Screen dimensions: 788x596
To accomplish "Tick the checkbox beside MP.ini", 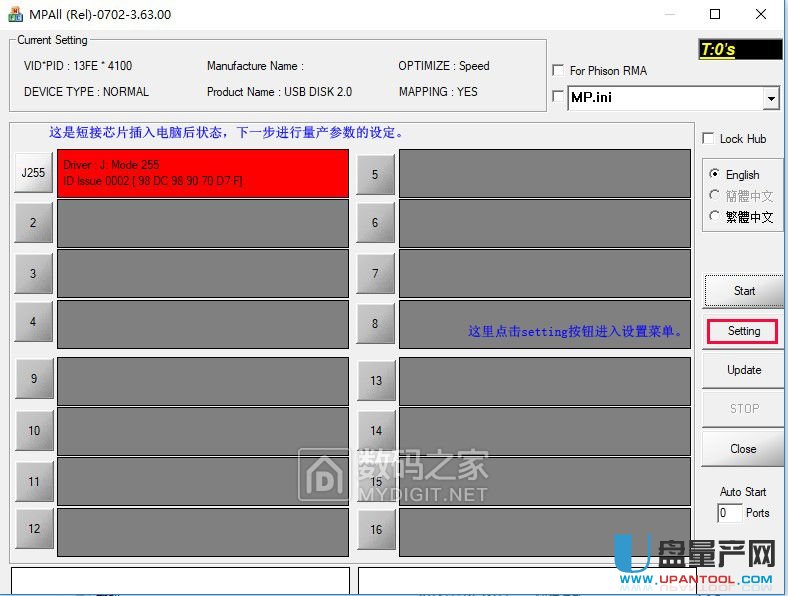I will 558,97.
